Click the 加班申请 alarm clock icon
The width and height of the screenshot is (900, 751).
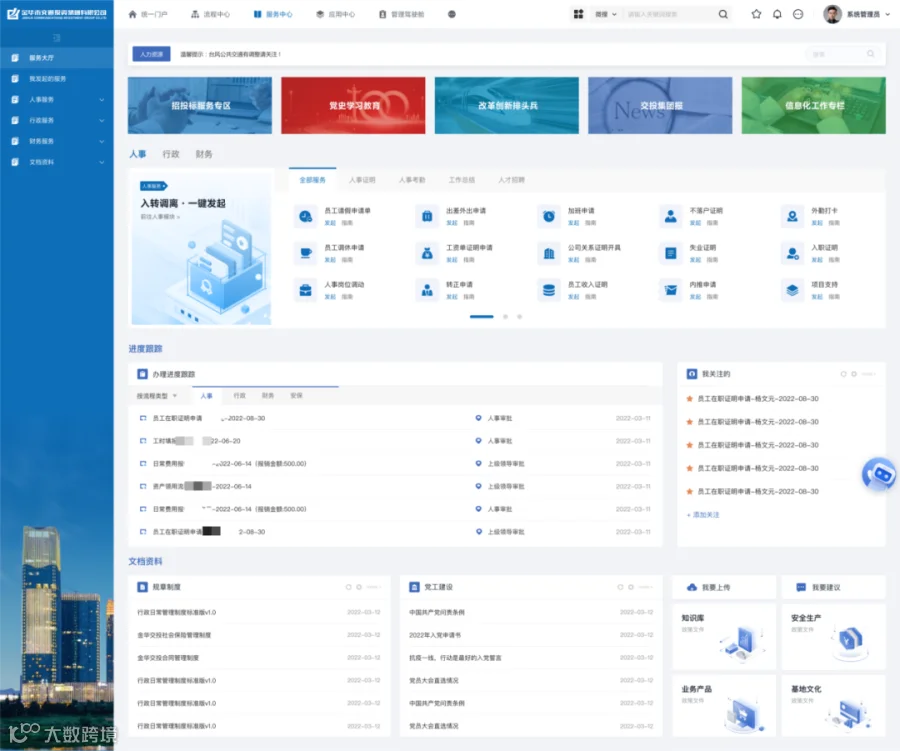(549, 216)
